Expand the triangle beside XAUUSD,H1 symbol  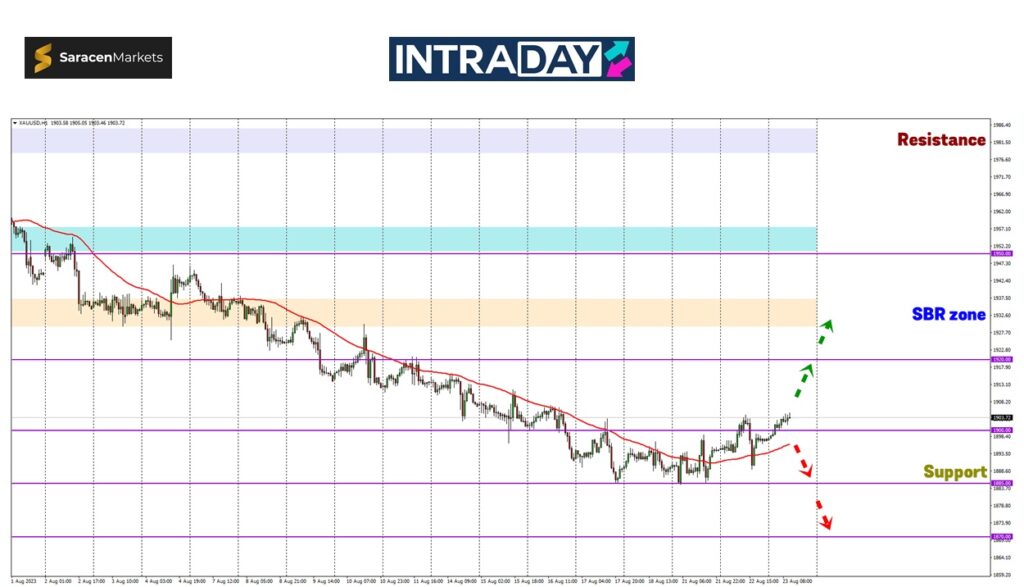[15, 123]
